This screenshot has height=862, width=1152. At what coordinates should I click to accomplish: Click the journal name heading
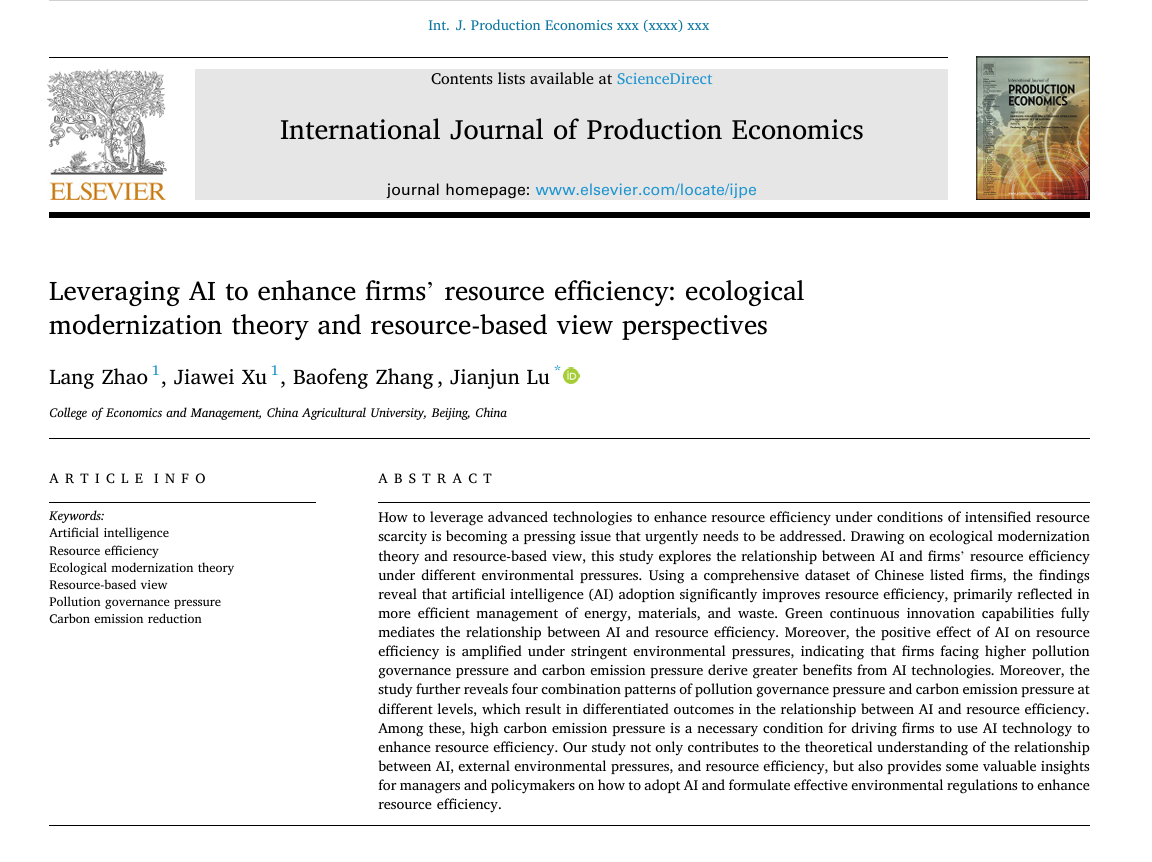(572, 130)
